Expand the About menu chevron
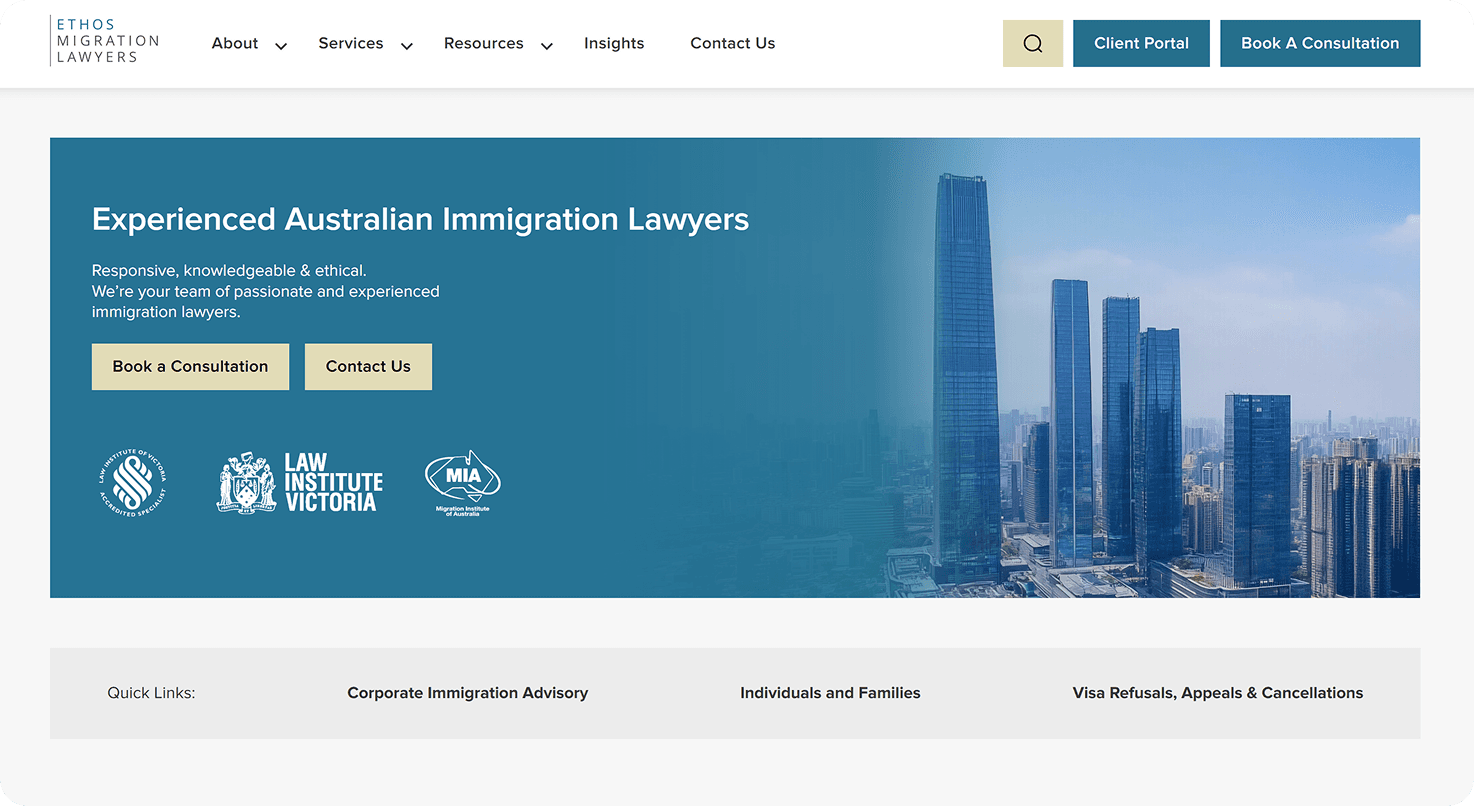The width and height of the screenshot is (1474, 806). [281, 45]
